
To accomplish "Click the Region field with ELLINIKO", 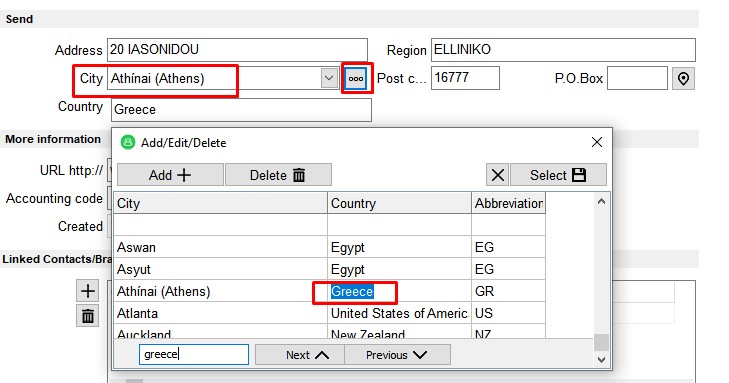I will 563,50.
